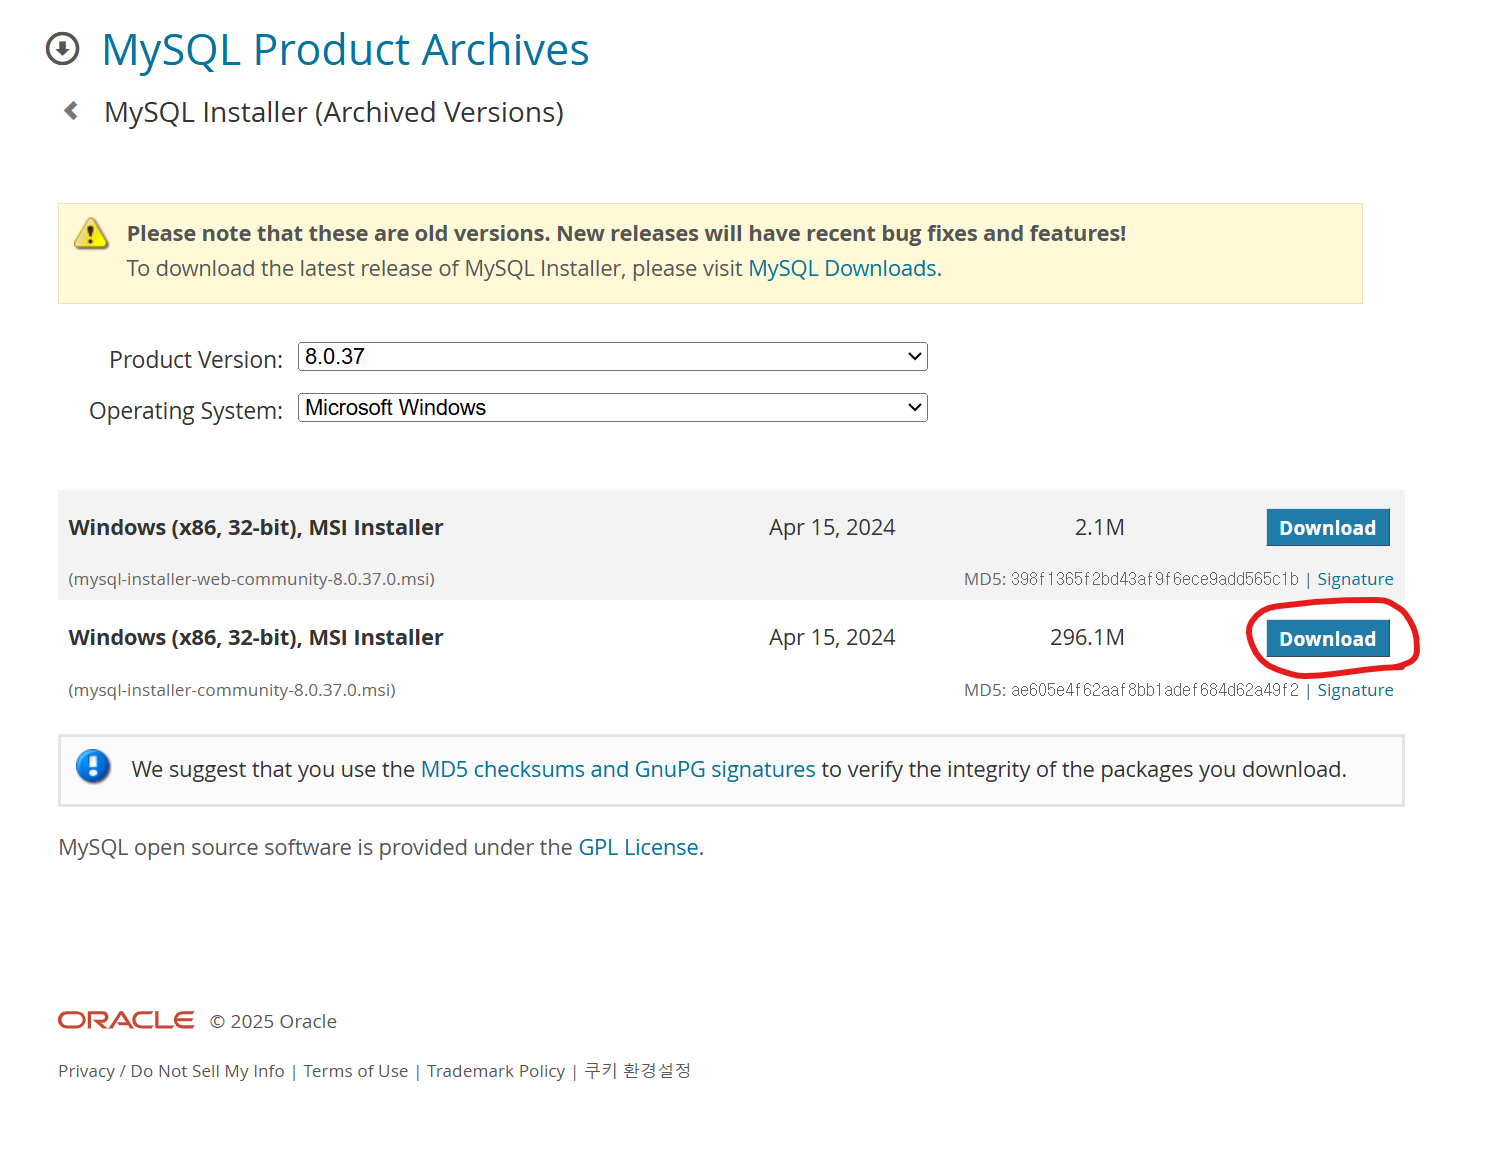Download the 296.1M community MSI installer
The width and height of the screenshot is (1491, 1164).
point(1328,639)
